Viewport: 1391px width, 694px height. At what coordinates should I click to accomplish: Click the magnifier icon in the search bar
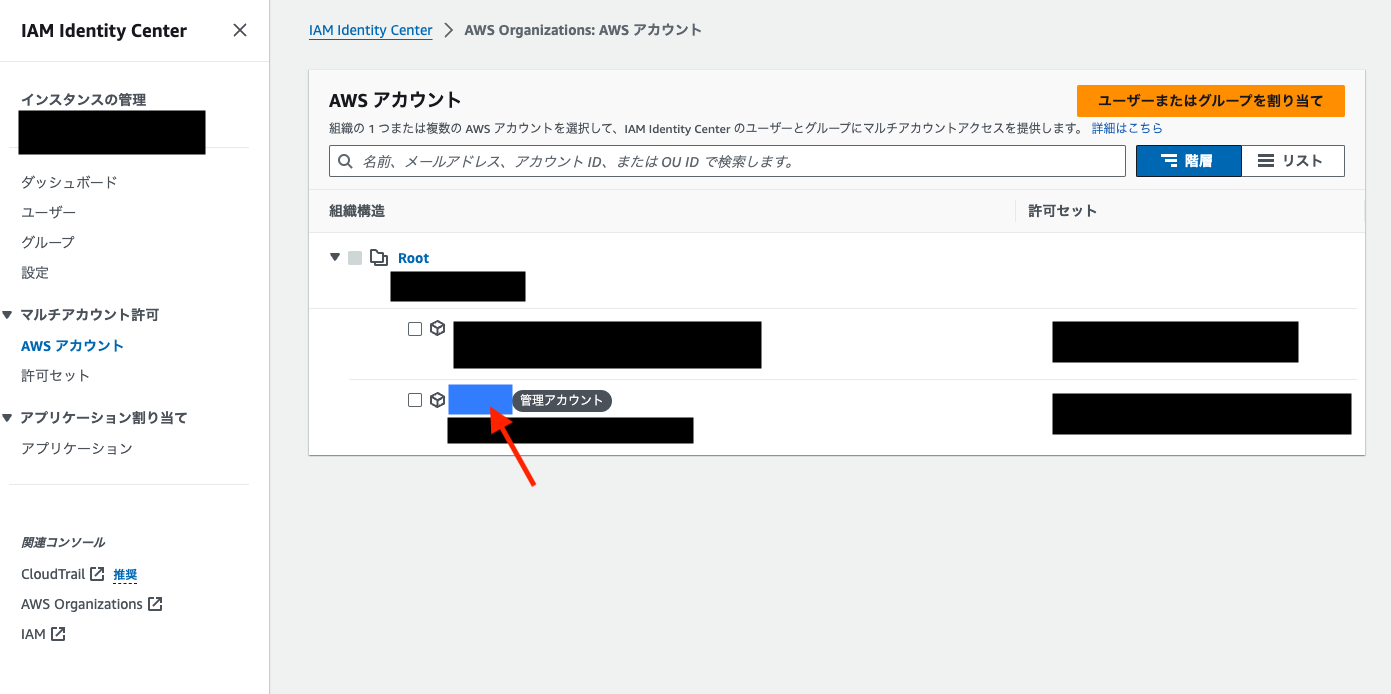(345, 160)
